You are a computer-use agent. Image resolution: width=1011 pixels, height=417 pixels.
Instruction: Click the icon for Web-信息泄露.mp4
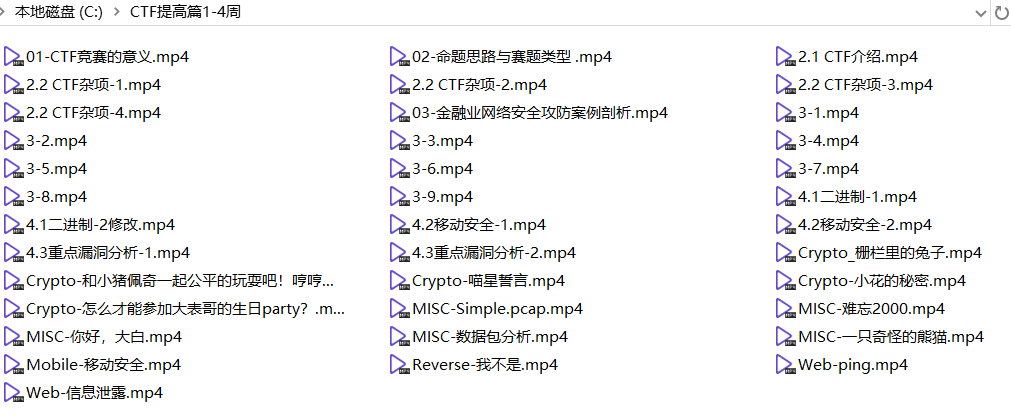[14, 393]
